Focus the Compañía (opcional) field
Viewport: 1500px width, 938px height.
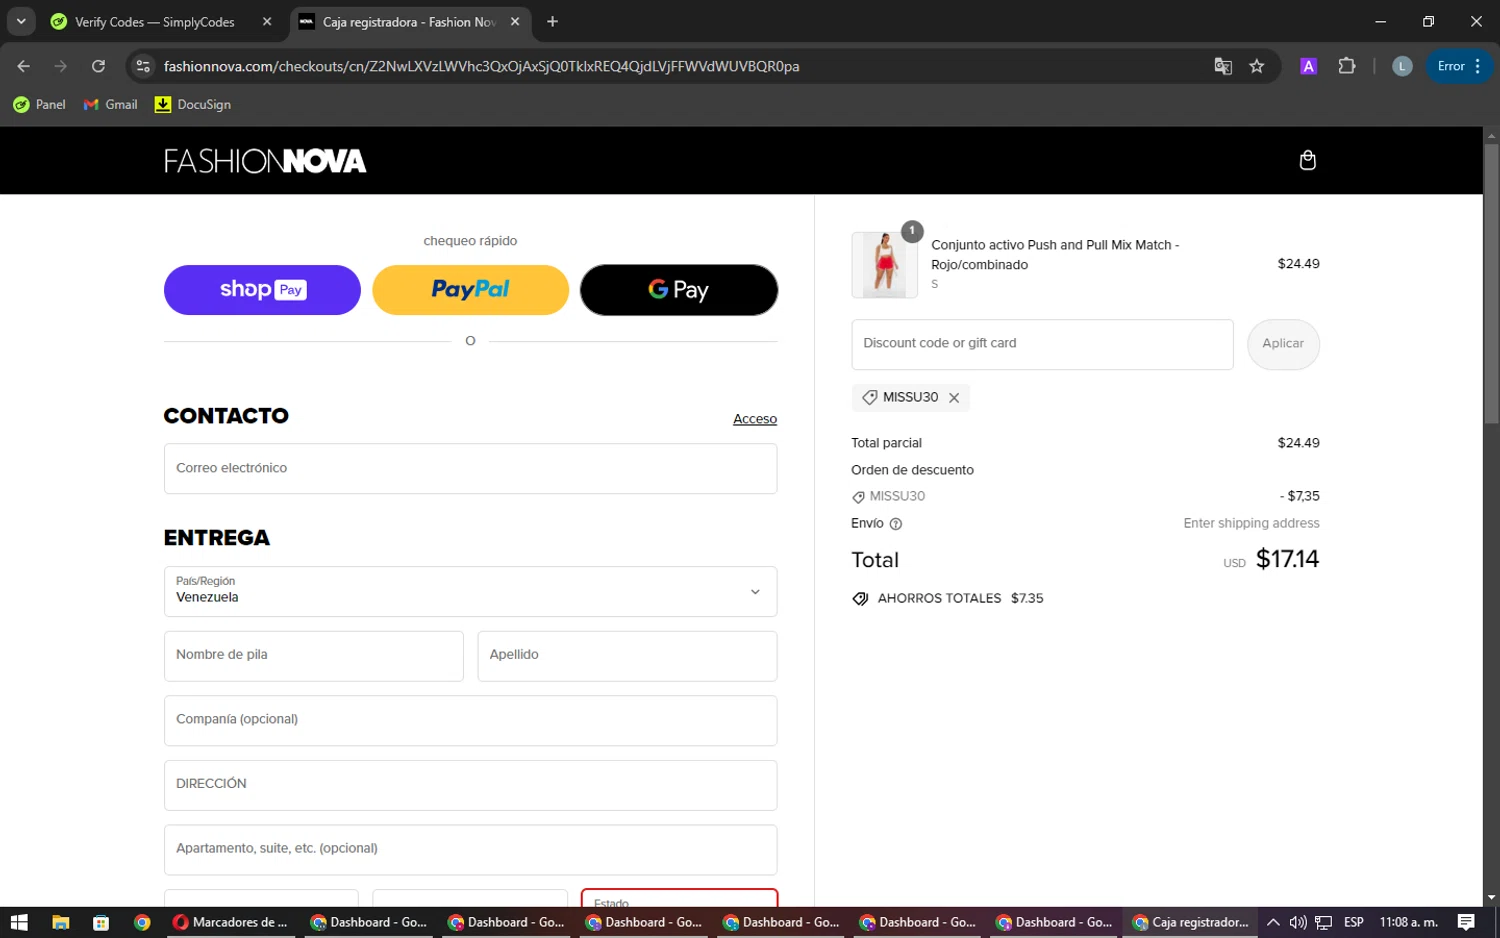tap(470, 720)
